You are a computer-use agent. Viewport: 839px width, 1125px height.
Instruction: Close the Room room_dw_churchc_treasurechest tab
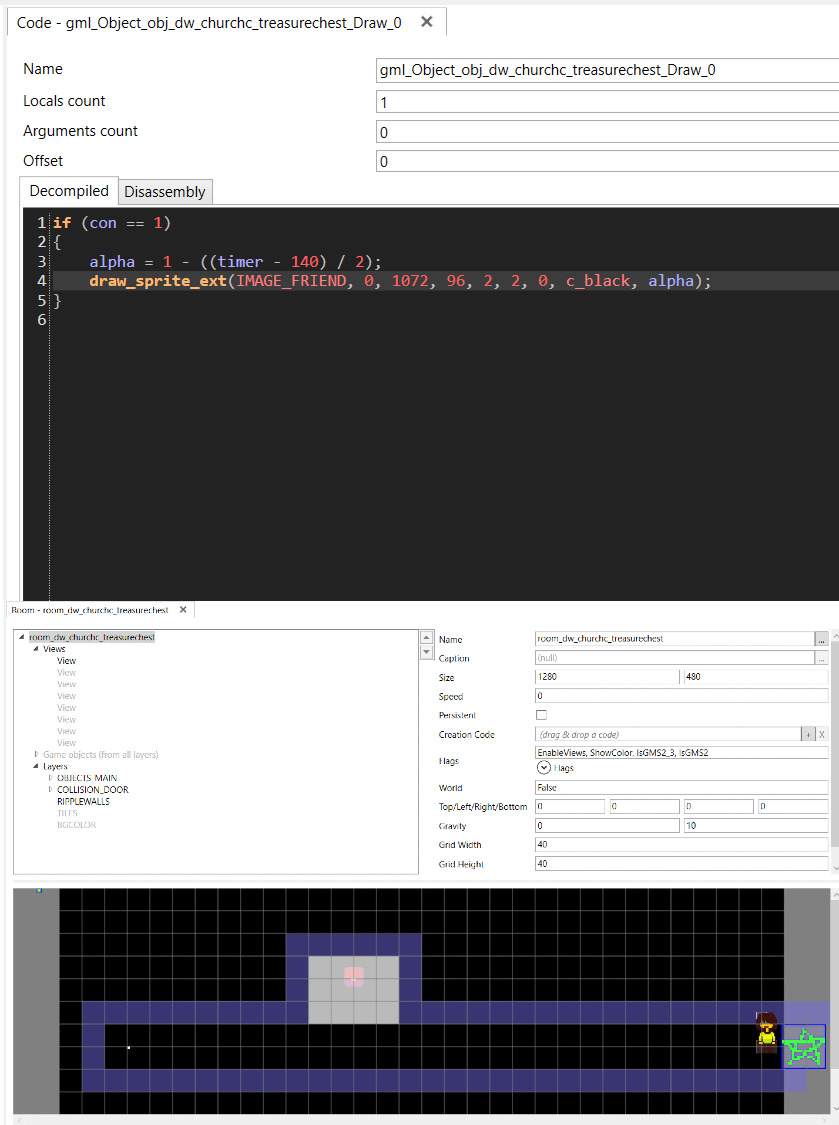pos(183,610)
